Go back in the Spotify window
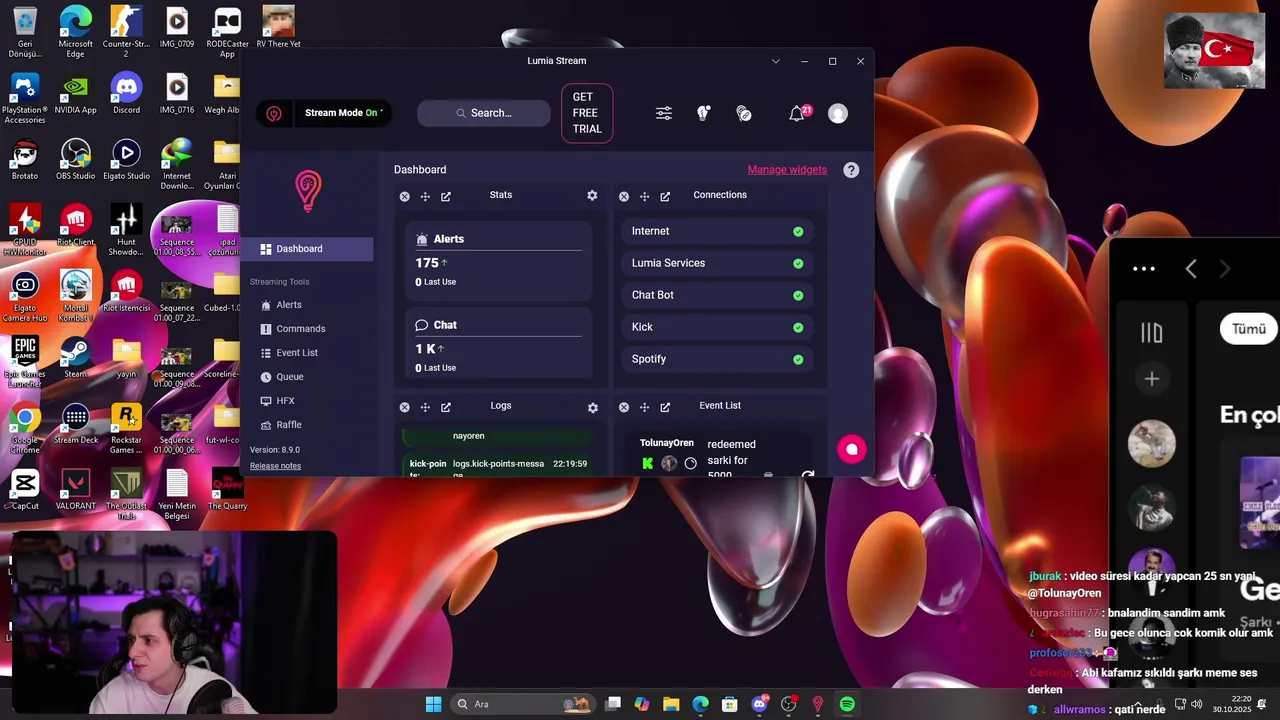Image resolution: width=1280 pixels, height=720 pixels. point(1191,268)
